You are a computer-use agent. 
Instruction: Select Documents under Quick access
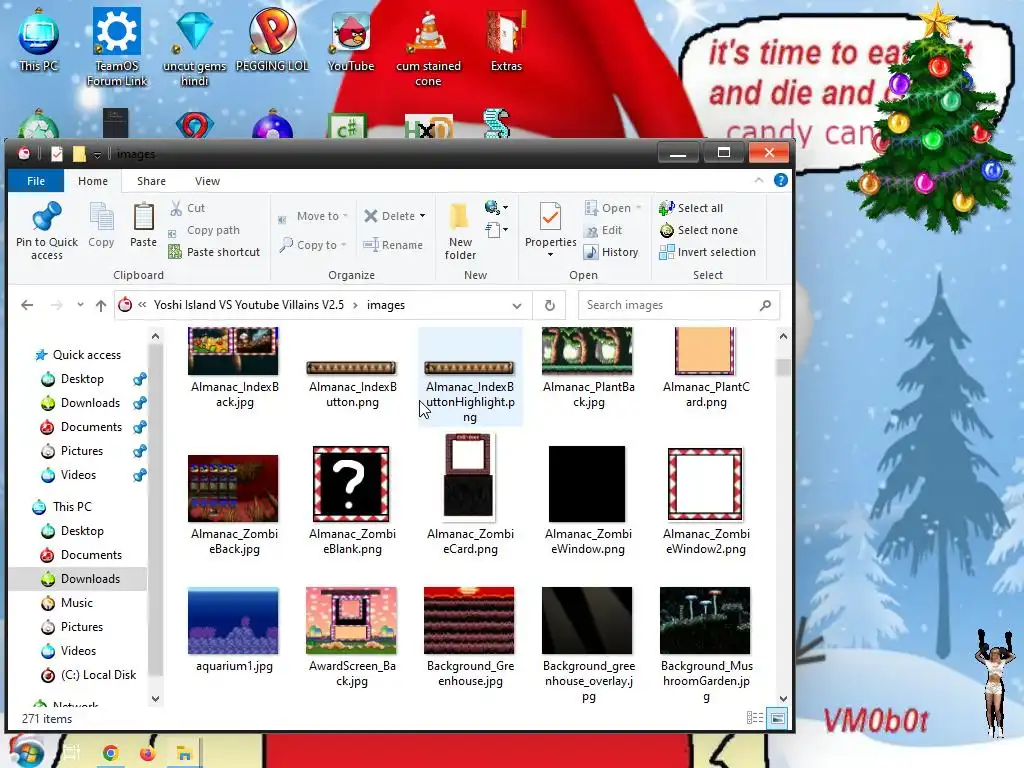(91, 426)
